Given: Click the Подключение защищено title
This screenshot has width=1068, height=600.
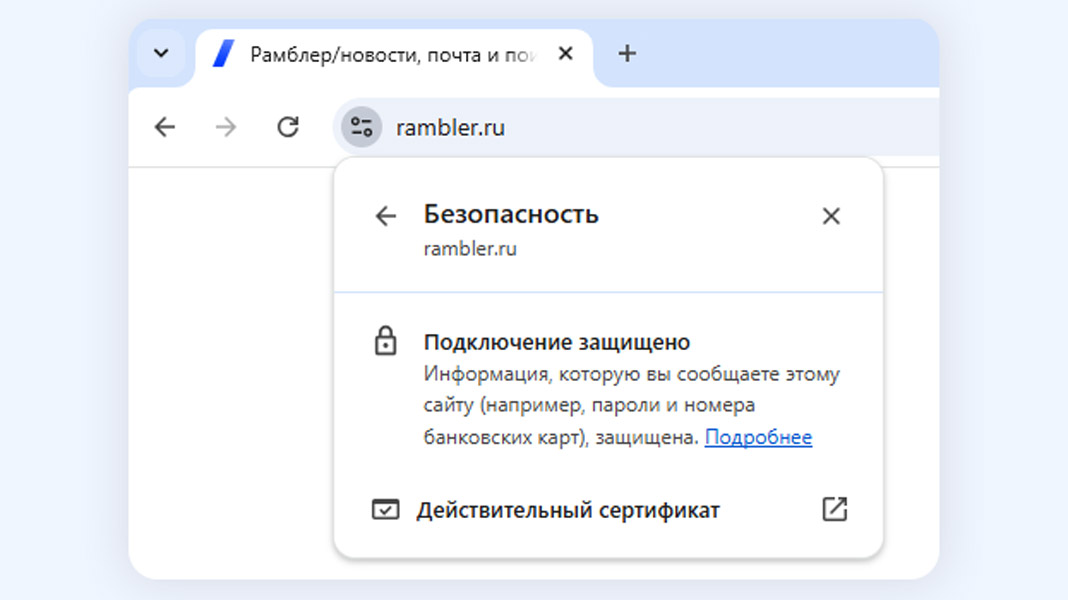Looking at the screenshot, I should 556,342.
